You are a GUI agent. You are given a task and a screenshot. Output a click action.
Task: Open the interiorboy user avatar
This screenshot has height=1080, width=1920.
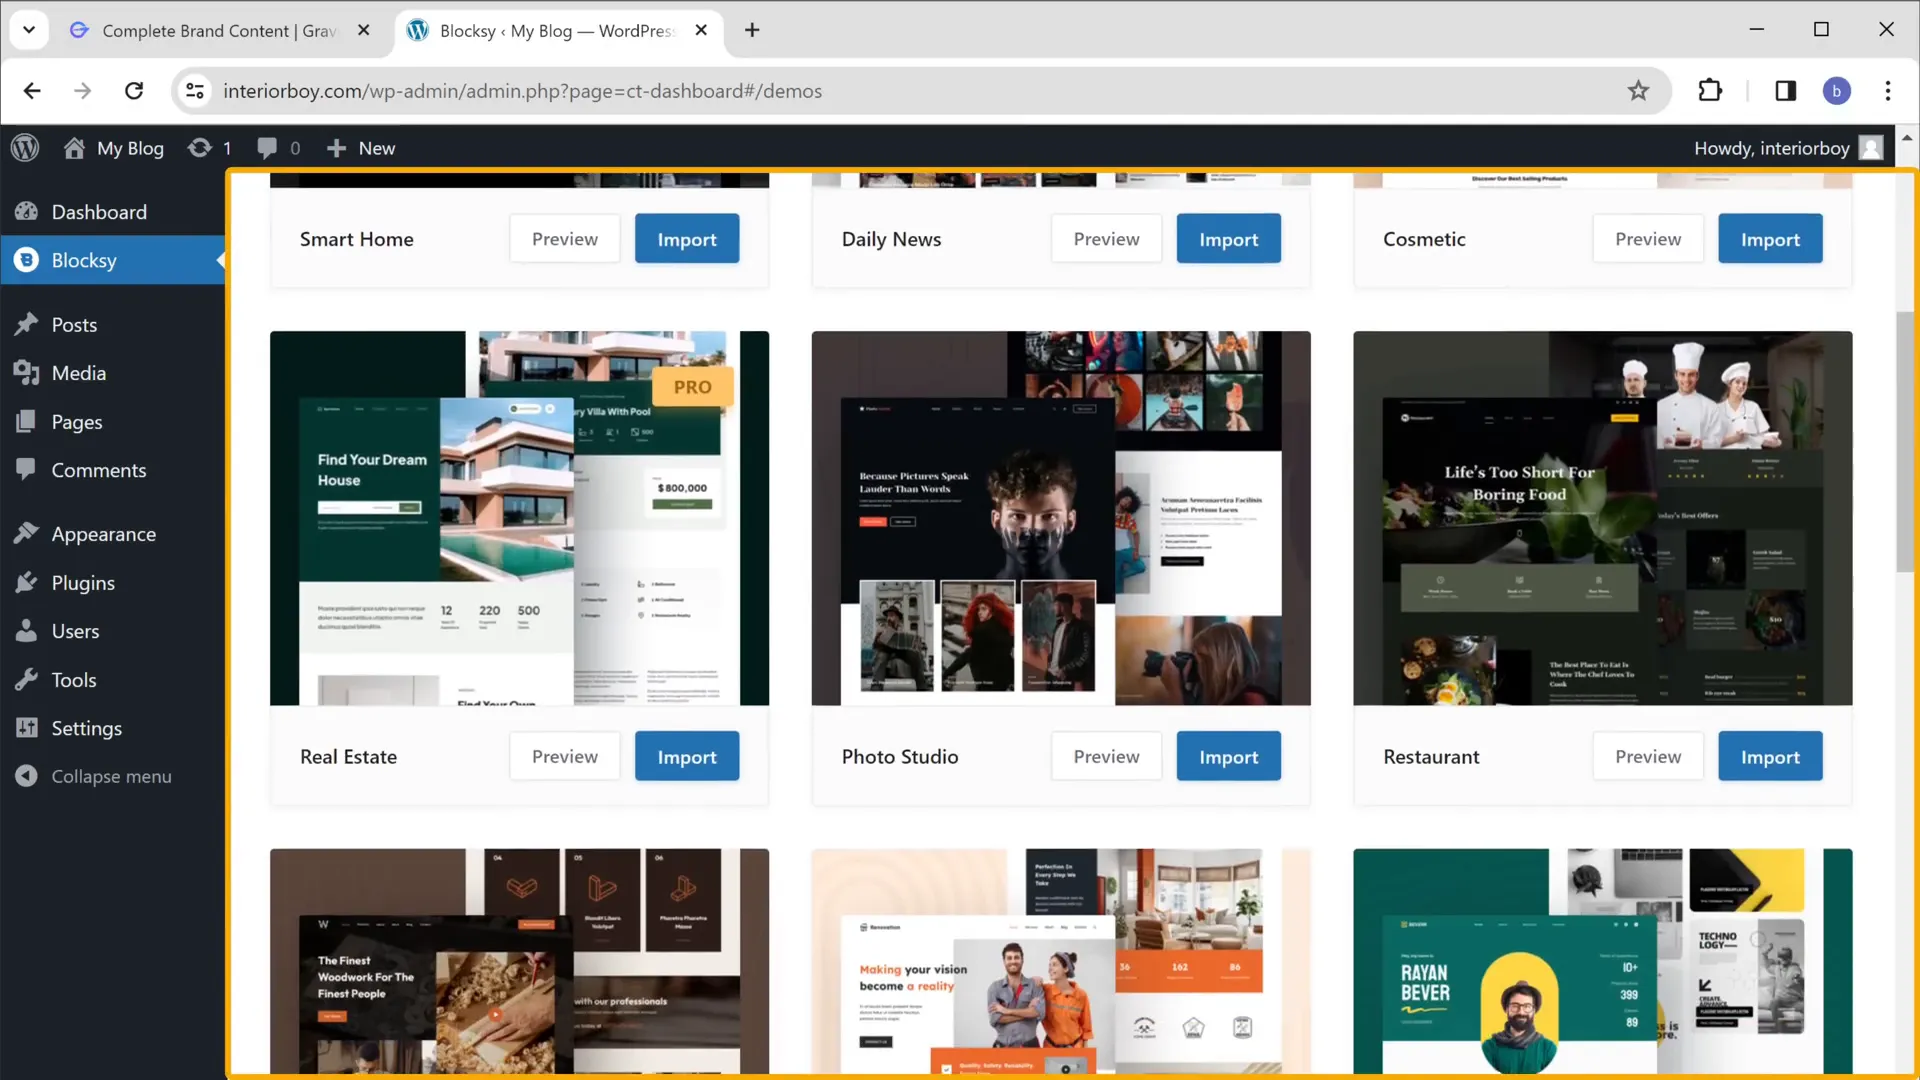[x=1871, y=148]
